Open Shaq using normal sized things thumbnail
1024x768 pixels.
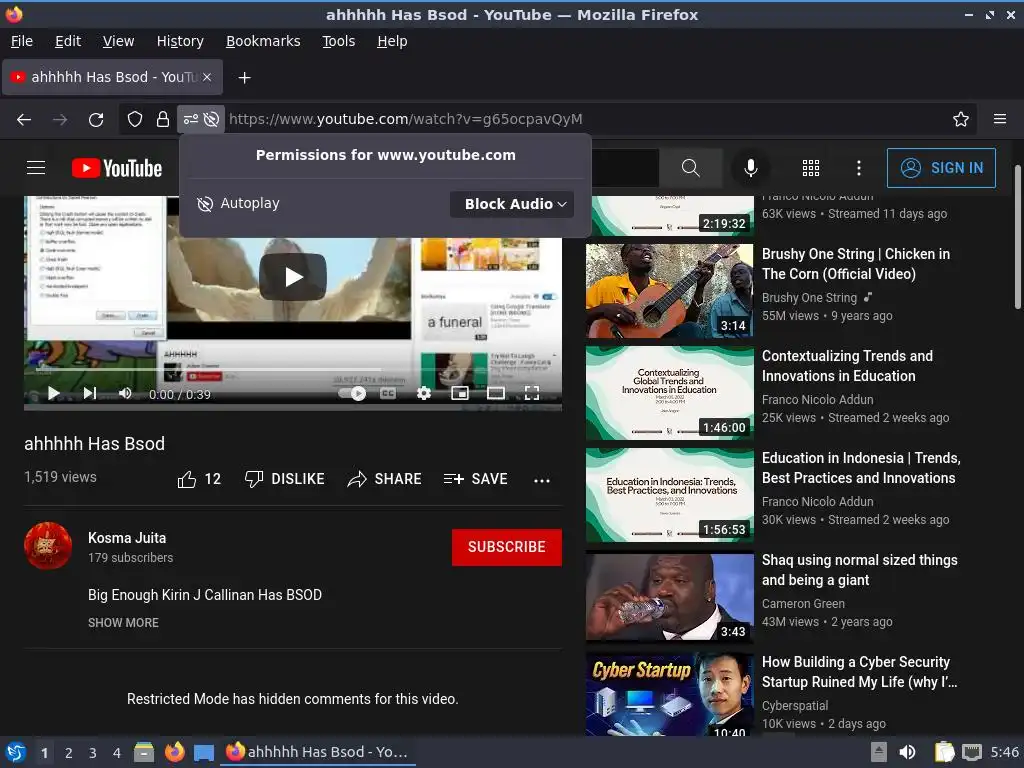(x=669, y=597)
